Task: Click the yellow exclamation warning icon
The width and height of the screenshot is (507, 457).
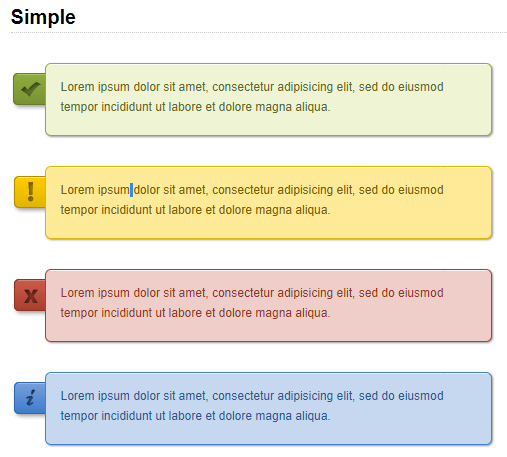Action: pyautogui.click(x=30, y=192)
